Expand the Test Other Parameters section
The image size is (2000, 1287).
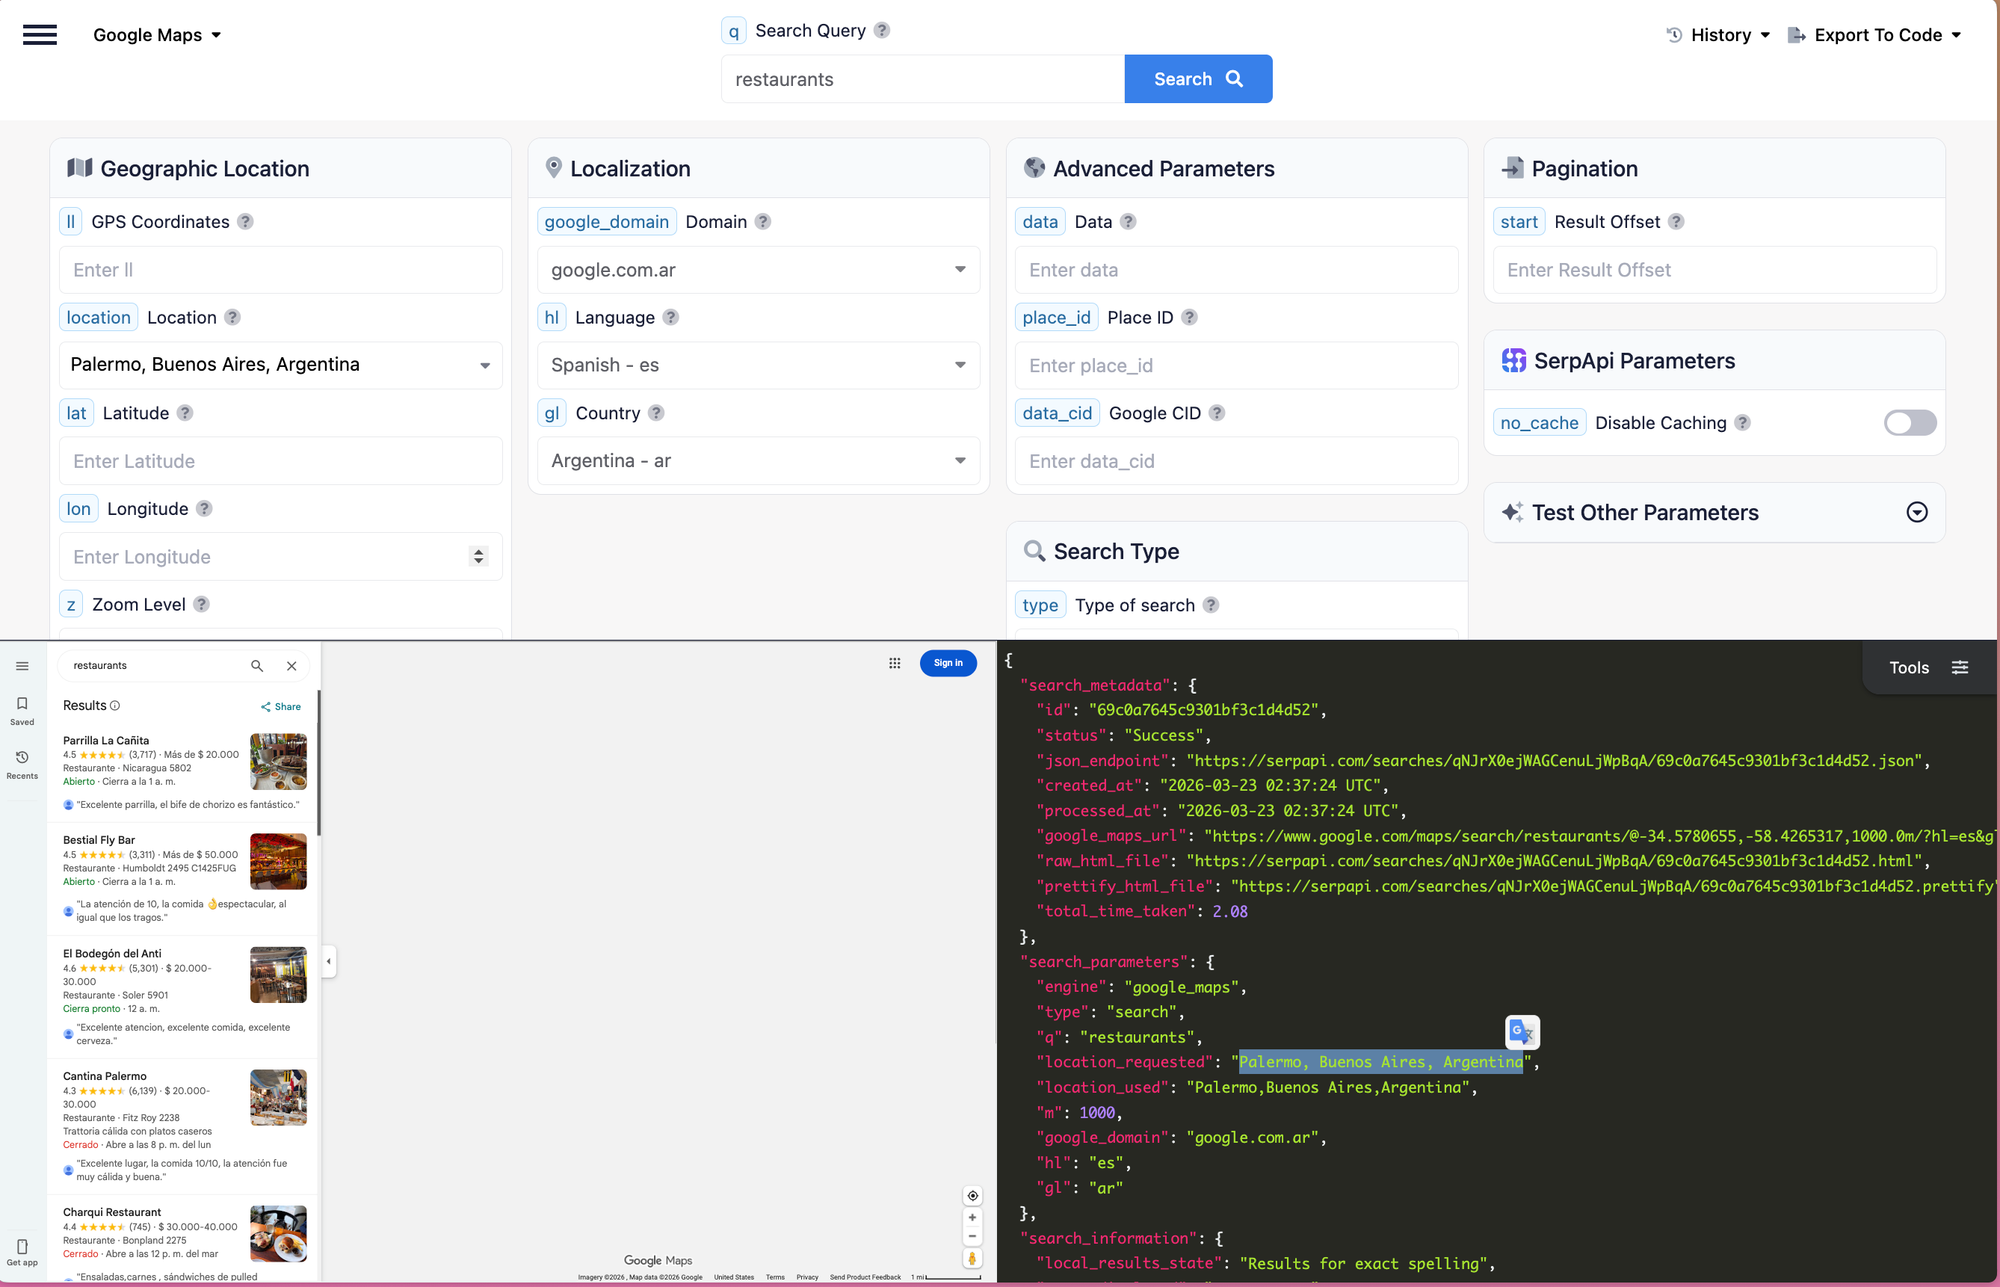tap(1916, 513)
